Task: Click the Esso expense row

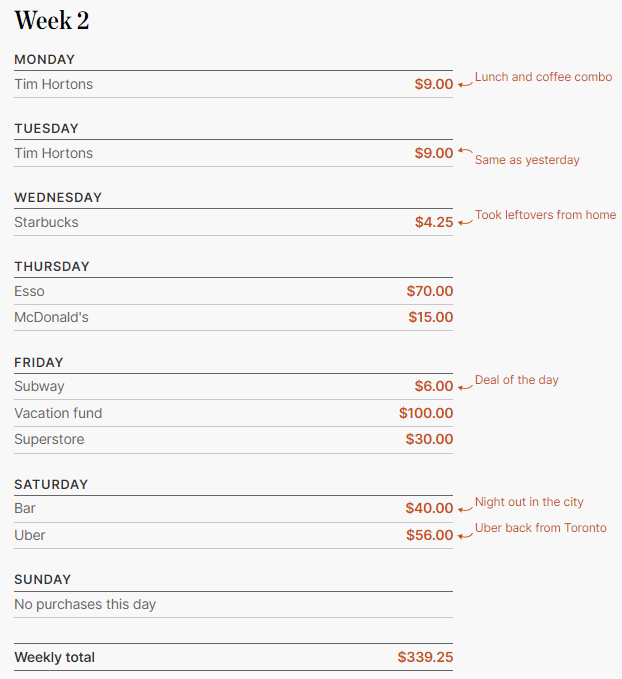Action: pyautogui.click(x=233, y=291)
